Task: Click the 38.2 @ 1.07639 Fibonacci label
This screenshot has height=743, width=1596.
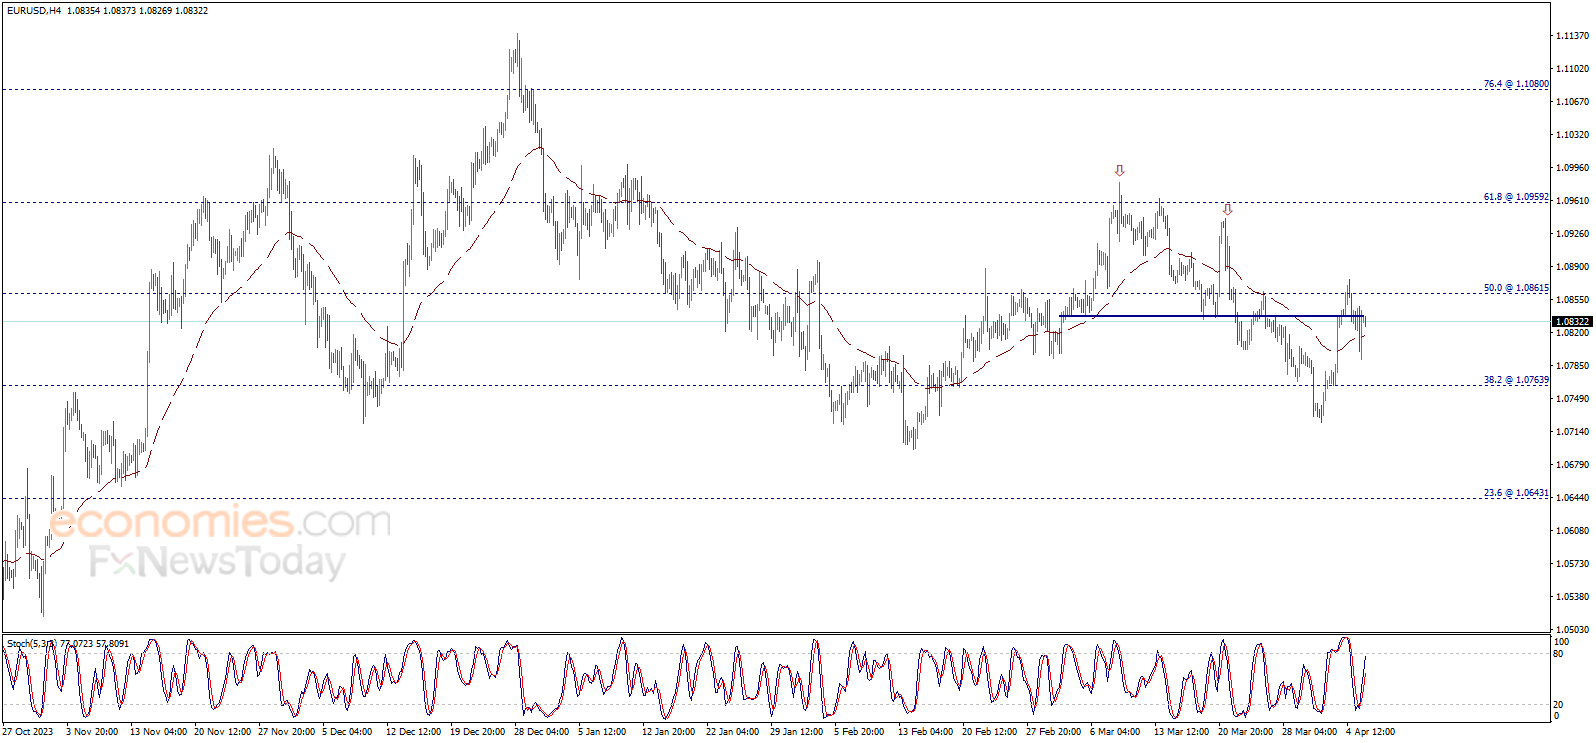Action: [1516, 380]
